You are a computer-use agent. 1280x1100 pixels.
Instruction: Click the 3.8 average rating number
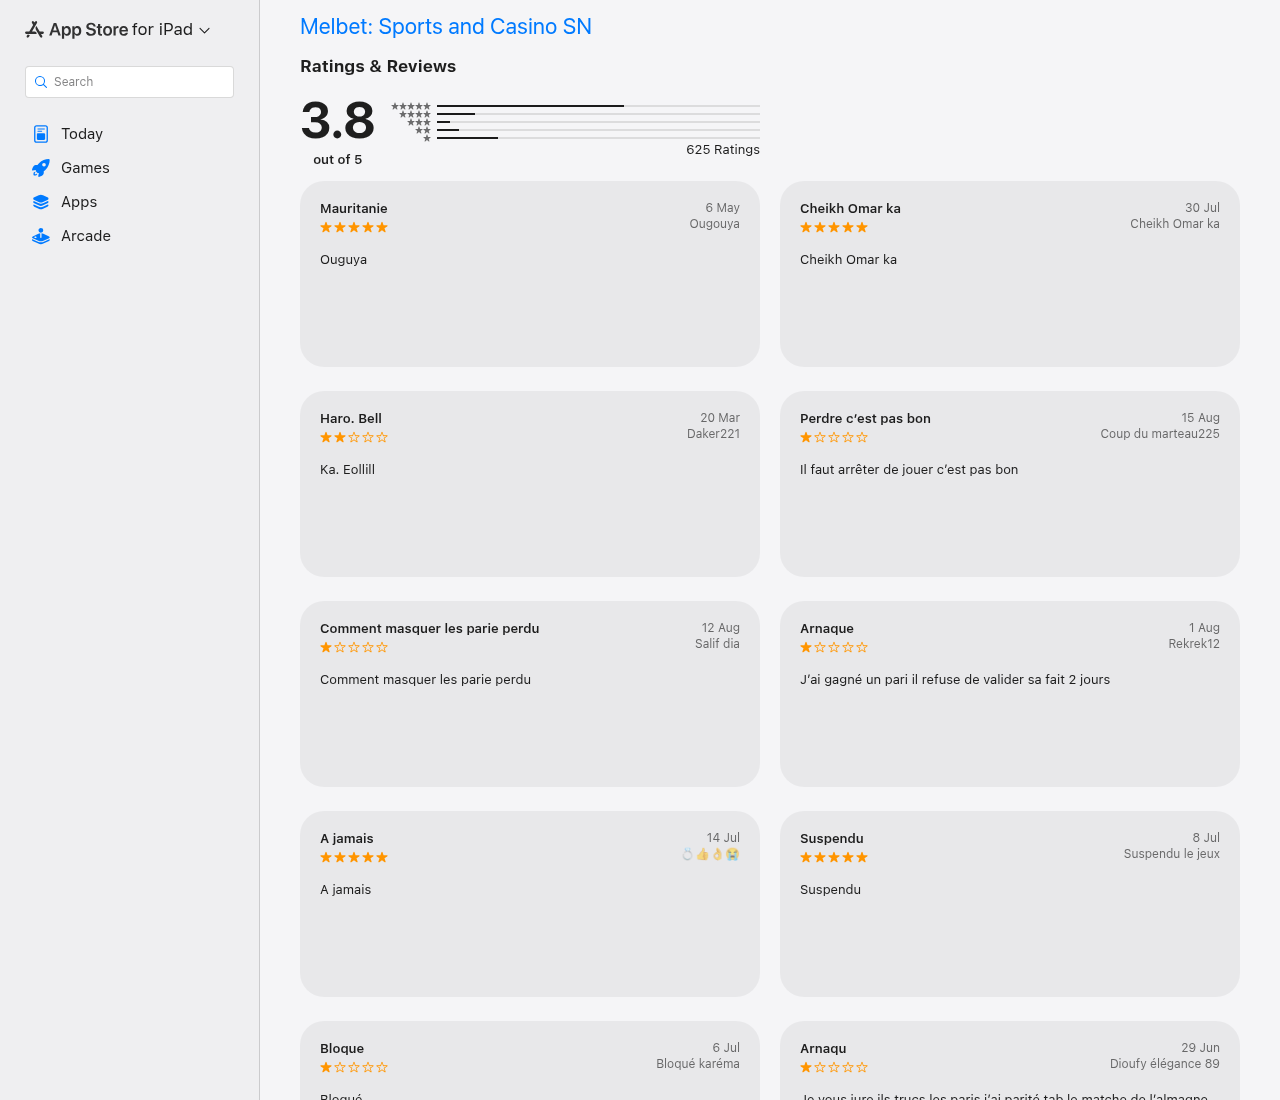pyautogui.click(x=338, y=121)
